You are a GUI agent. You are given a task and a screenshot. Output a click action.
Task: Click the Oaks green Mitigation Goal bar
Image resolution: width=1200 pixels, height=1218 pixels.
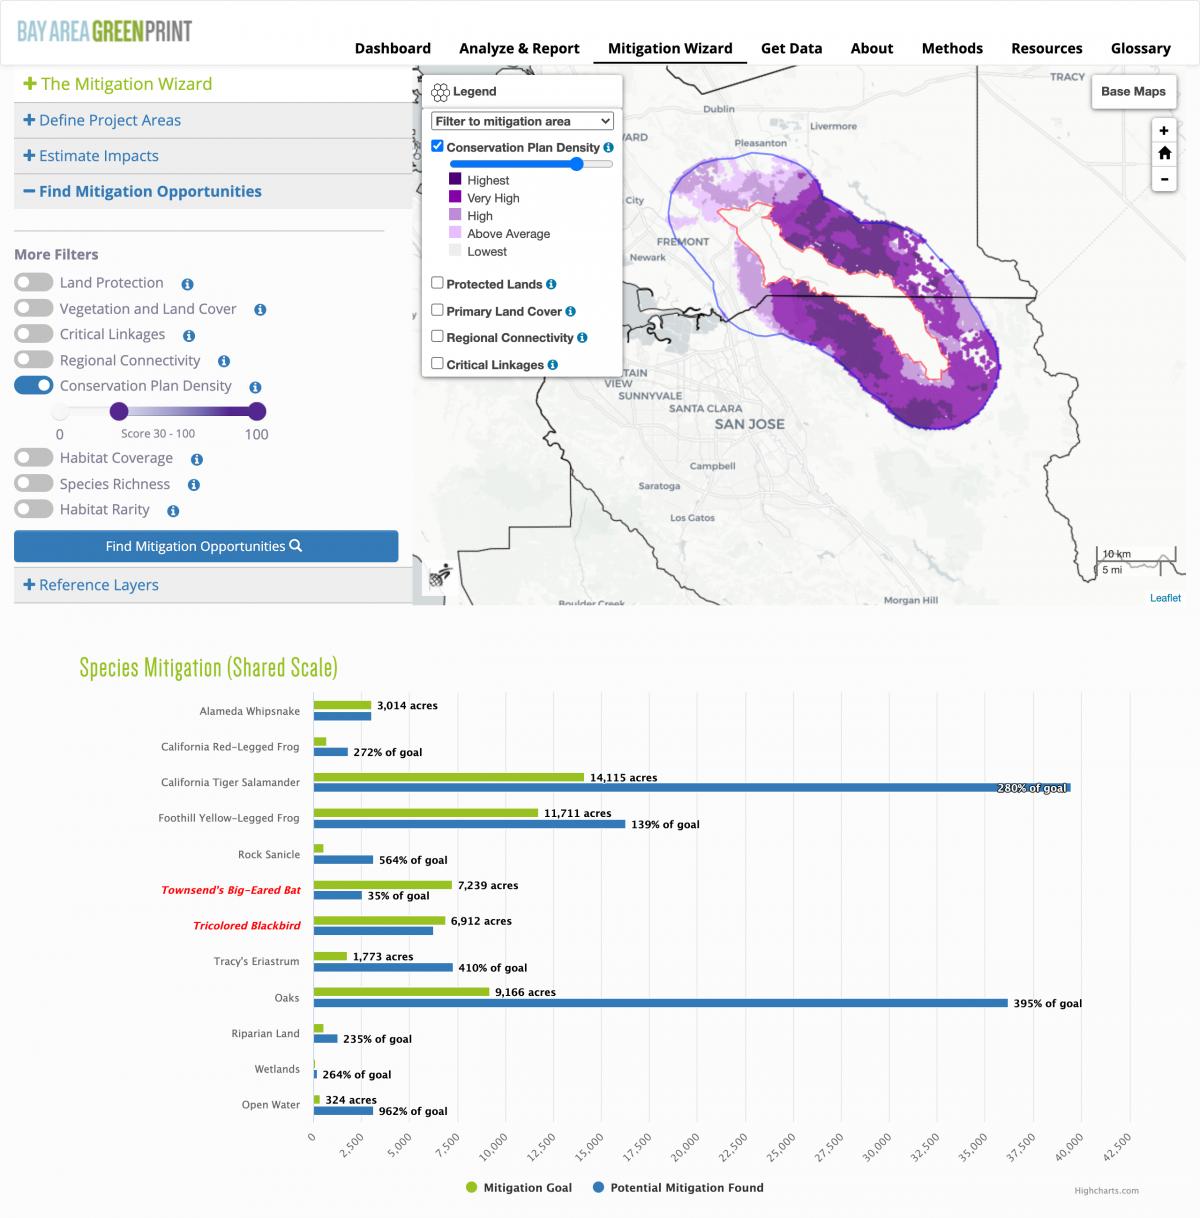coord(402,992)
